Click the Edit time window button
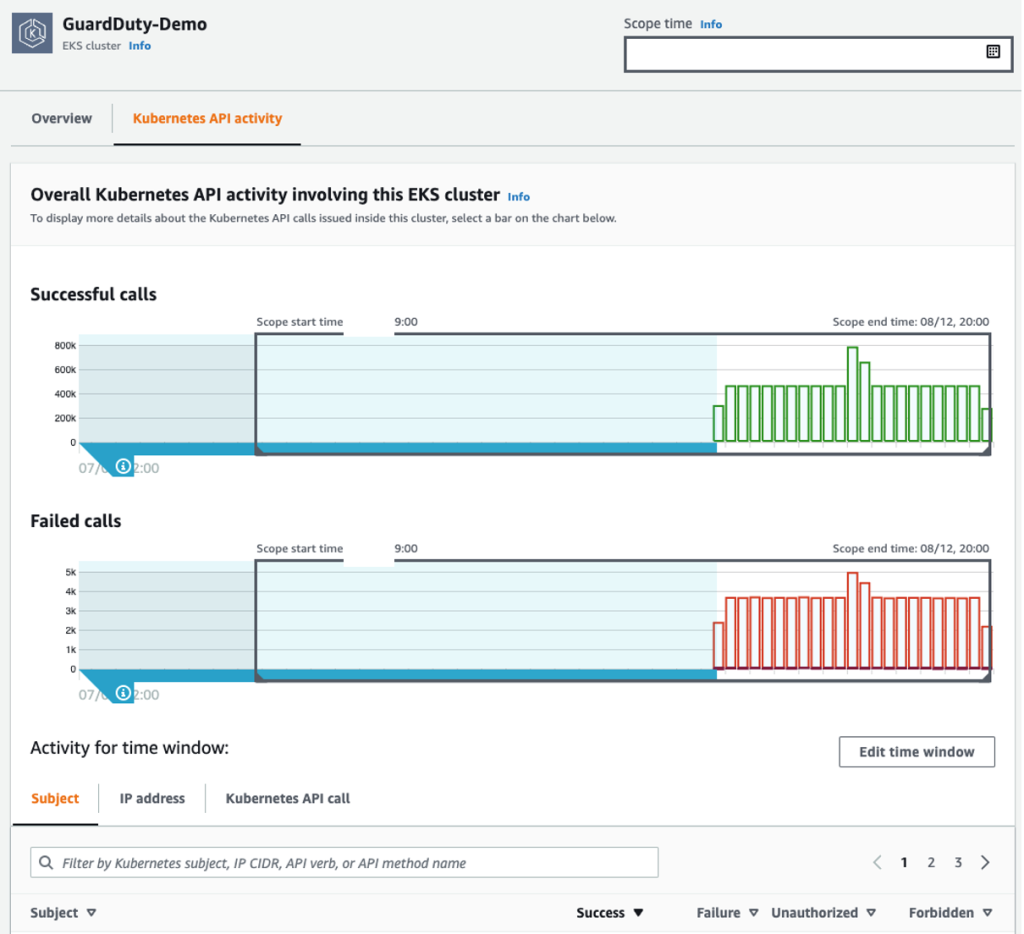Image resolution: width=1024 pixels, height=934 pixels. (x=916, y=751)
